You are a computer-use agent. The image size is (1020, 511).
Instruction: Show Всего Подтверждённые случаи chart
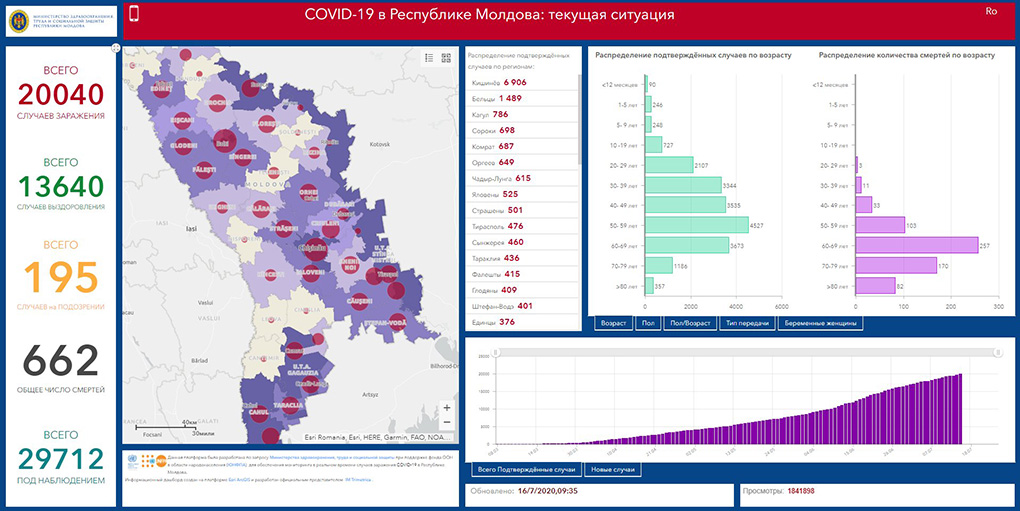pos(526,469)
